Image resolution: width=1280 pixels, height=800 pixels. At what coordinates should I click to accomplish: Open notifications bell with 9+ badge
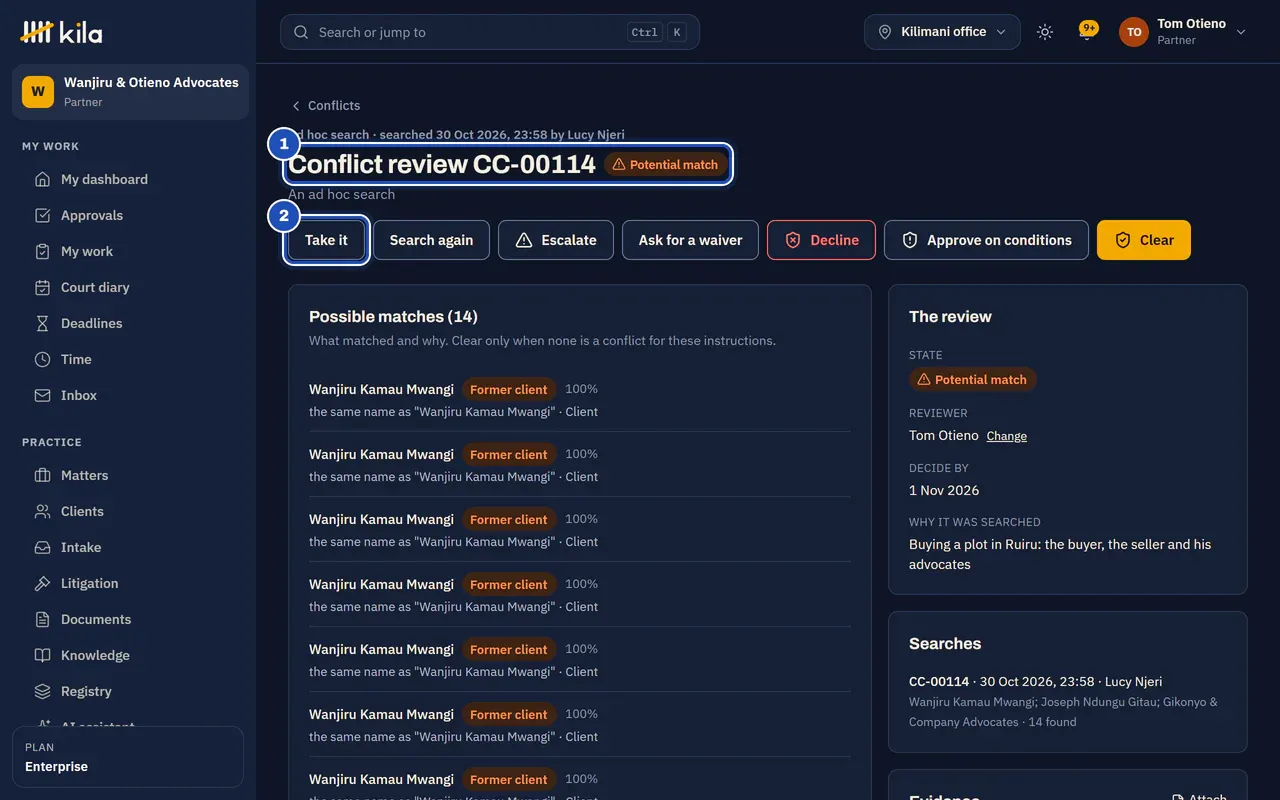1087,32
